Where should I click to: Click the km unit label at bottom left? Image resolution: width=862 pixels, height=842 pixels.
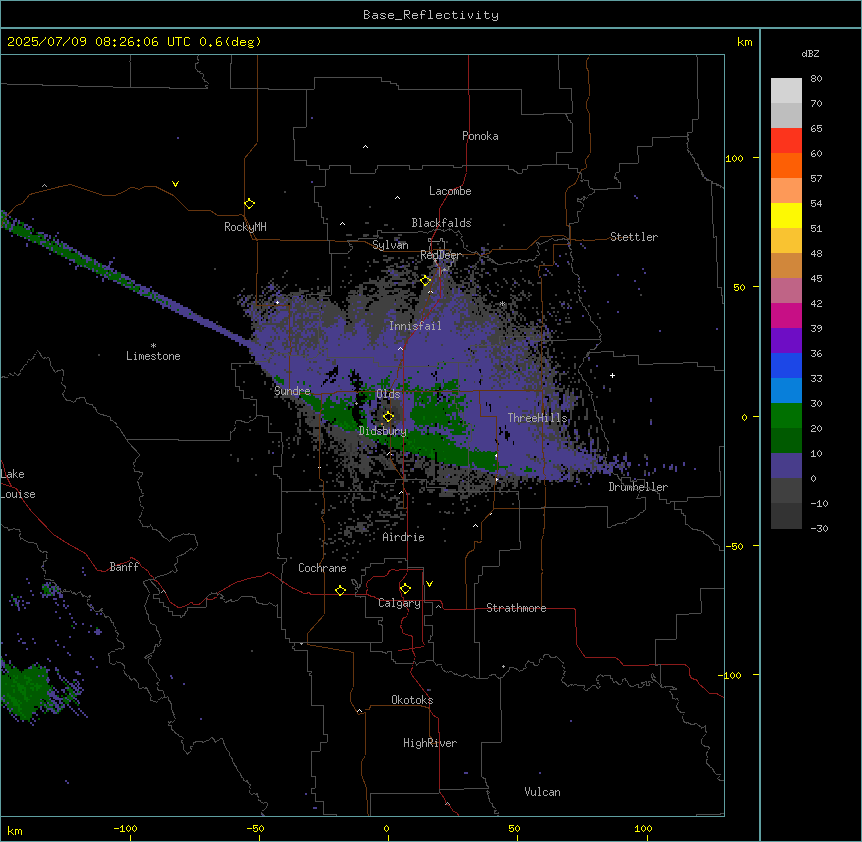tap(15, 831)
